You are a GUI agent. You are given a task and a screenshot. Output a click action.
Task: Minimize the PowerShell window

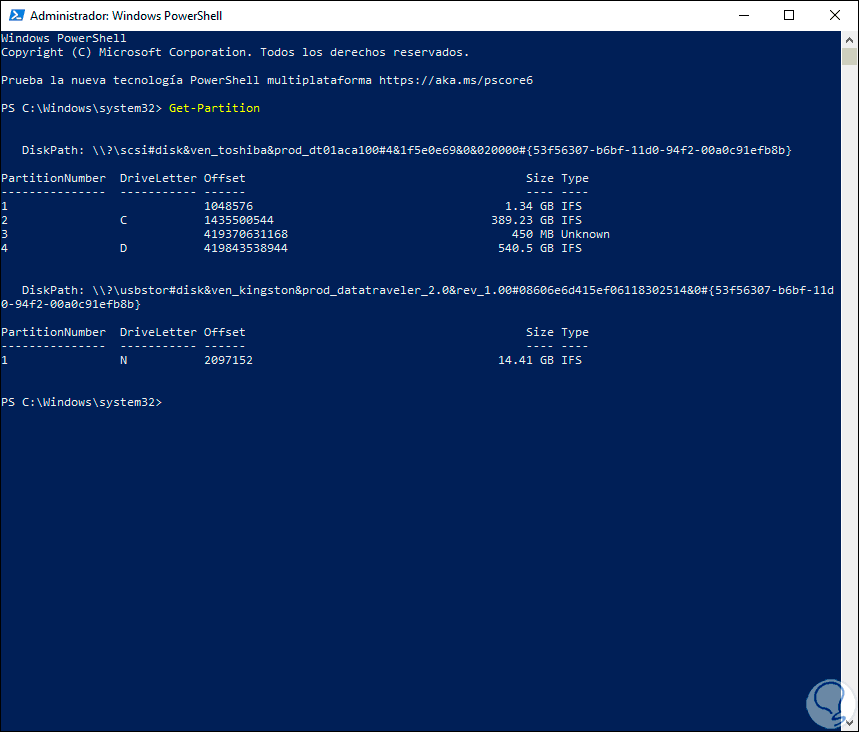pos(743,15)
